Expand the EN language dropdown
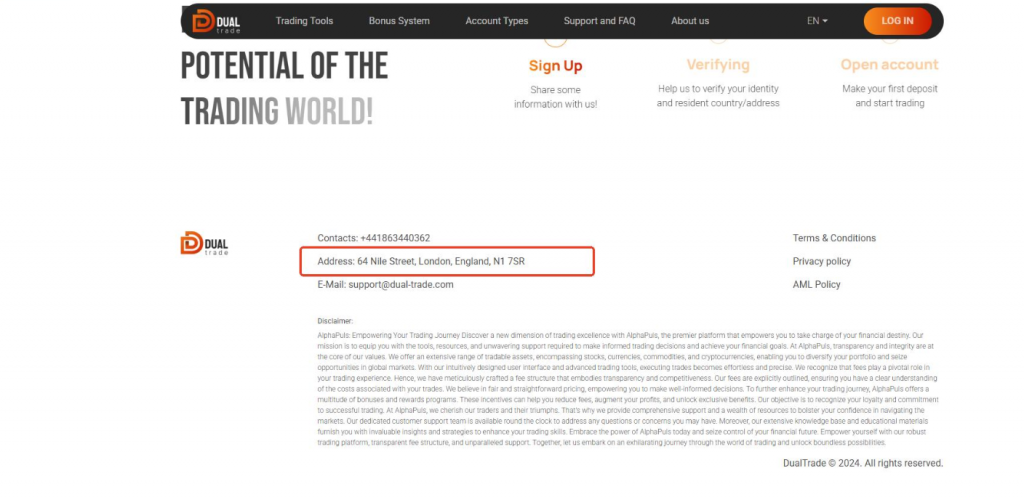This screenshot has height=500, width=1024. point(817,21)
